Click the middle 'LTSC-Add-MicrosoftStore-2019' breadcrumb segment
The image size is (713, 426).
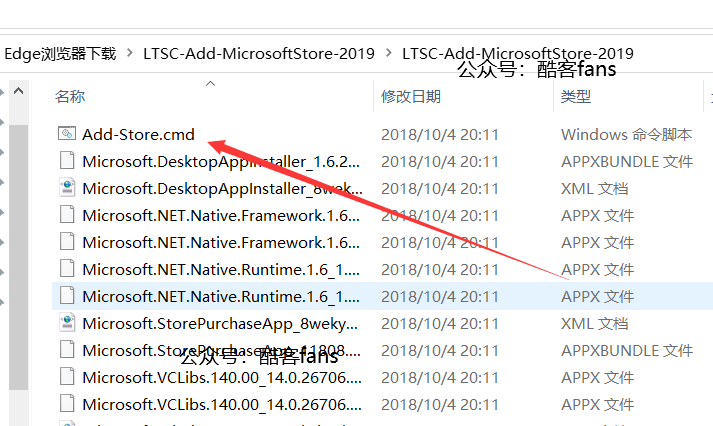[x=259, y=54]
